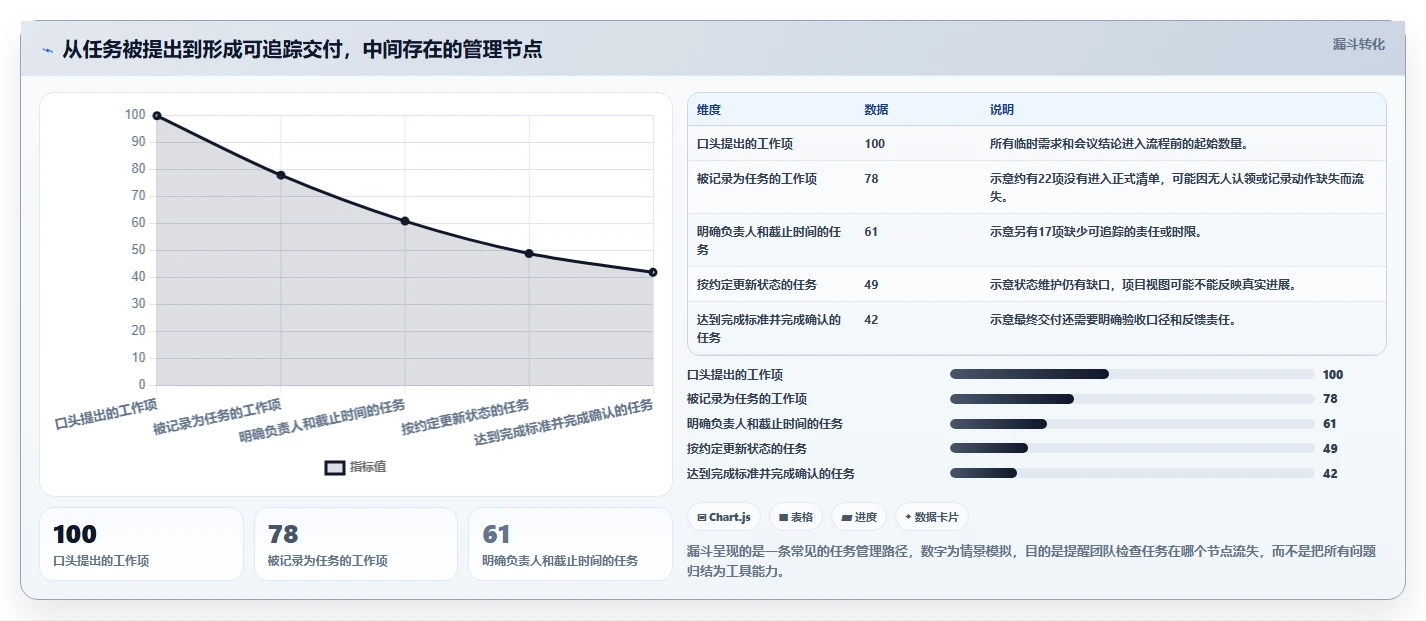Click the x-axis label 明确负责人和截止时间的任务
Viewport: 1426px width, 621px height.
[x=323, y=421]
